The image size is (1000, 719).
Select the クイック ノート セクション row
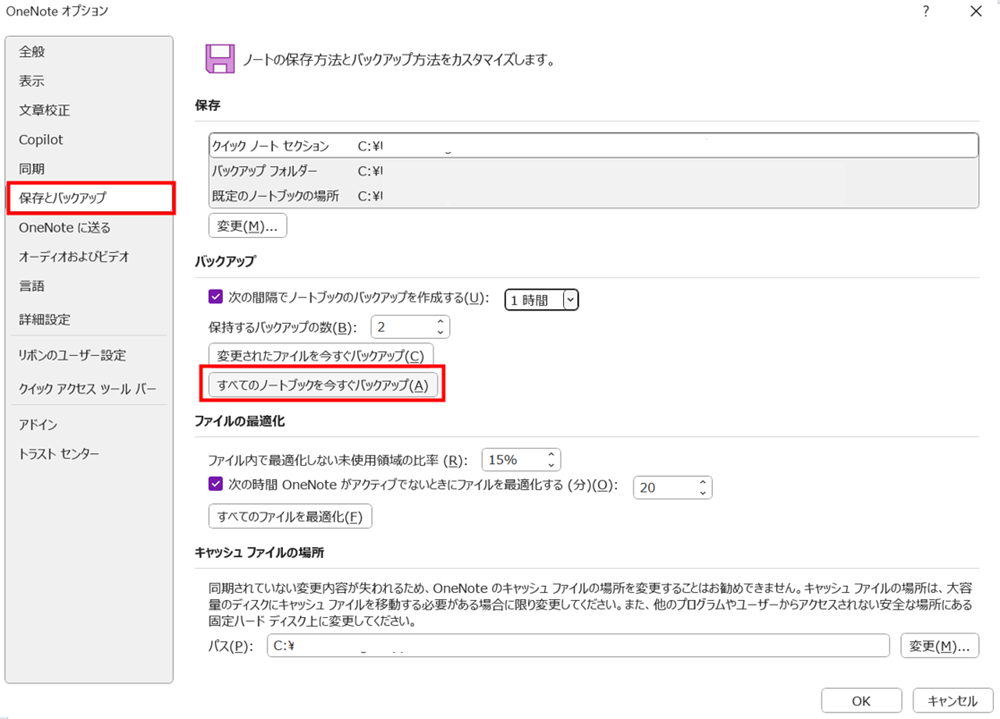click(593, 145)
